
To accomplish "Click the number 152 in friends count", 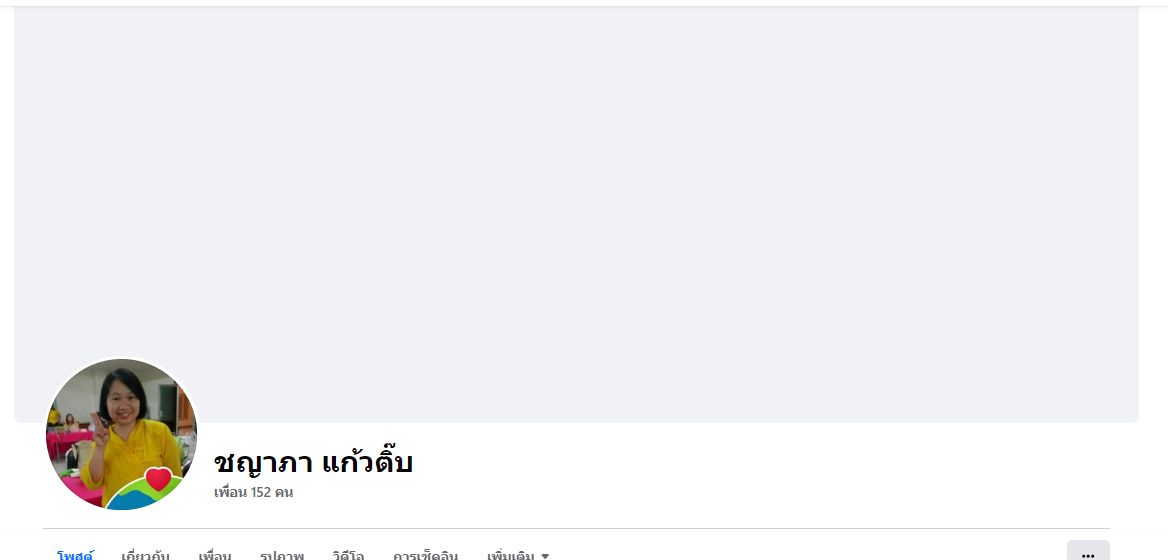I will (262, 492).
